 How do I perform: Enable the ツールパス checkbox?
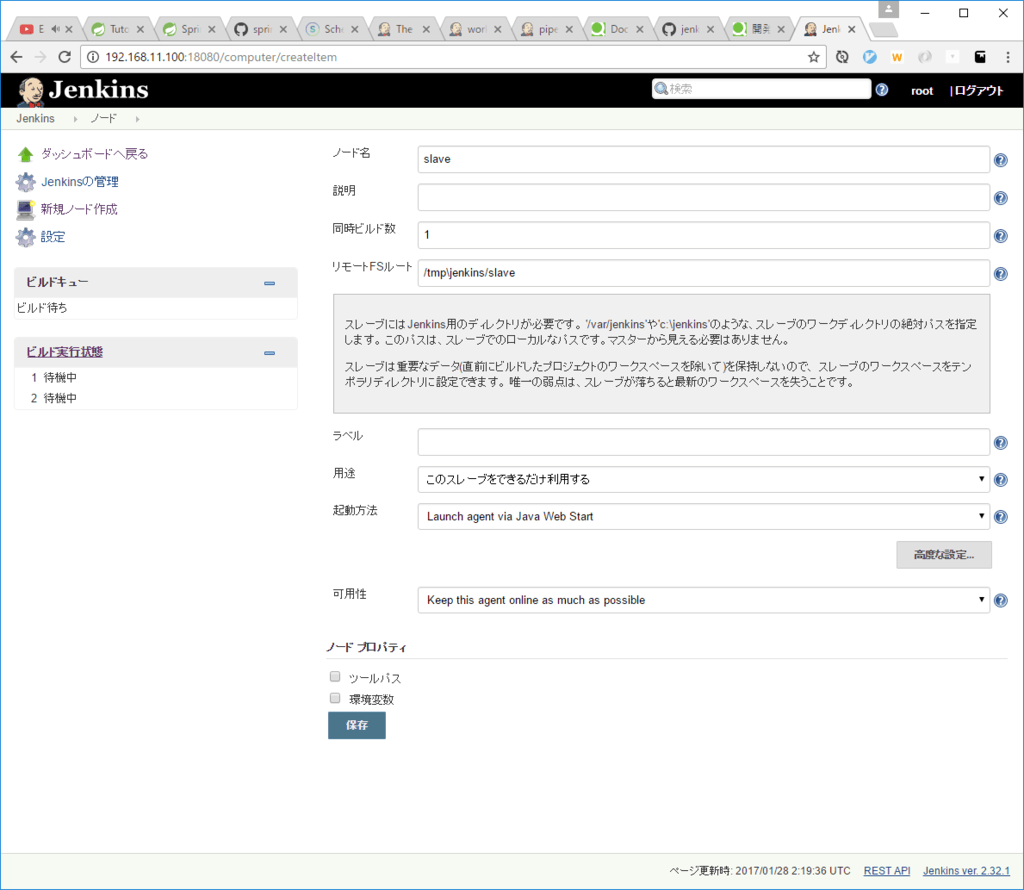point(336,677)
